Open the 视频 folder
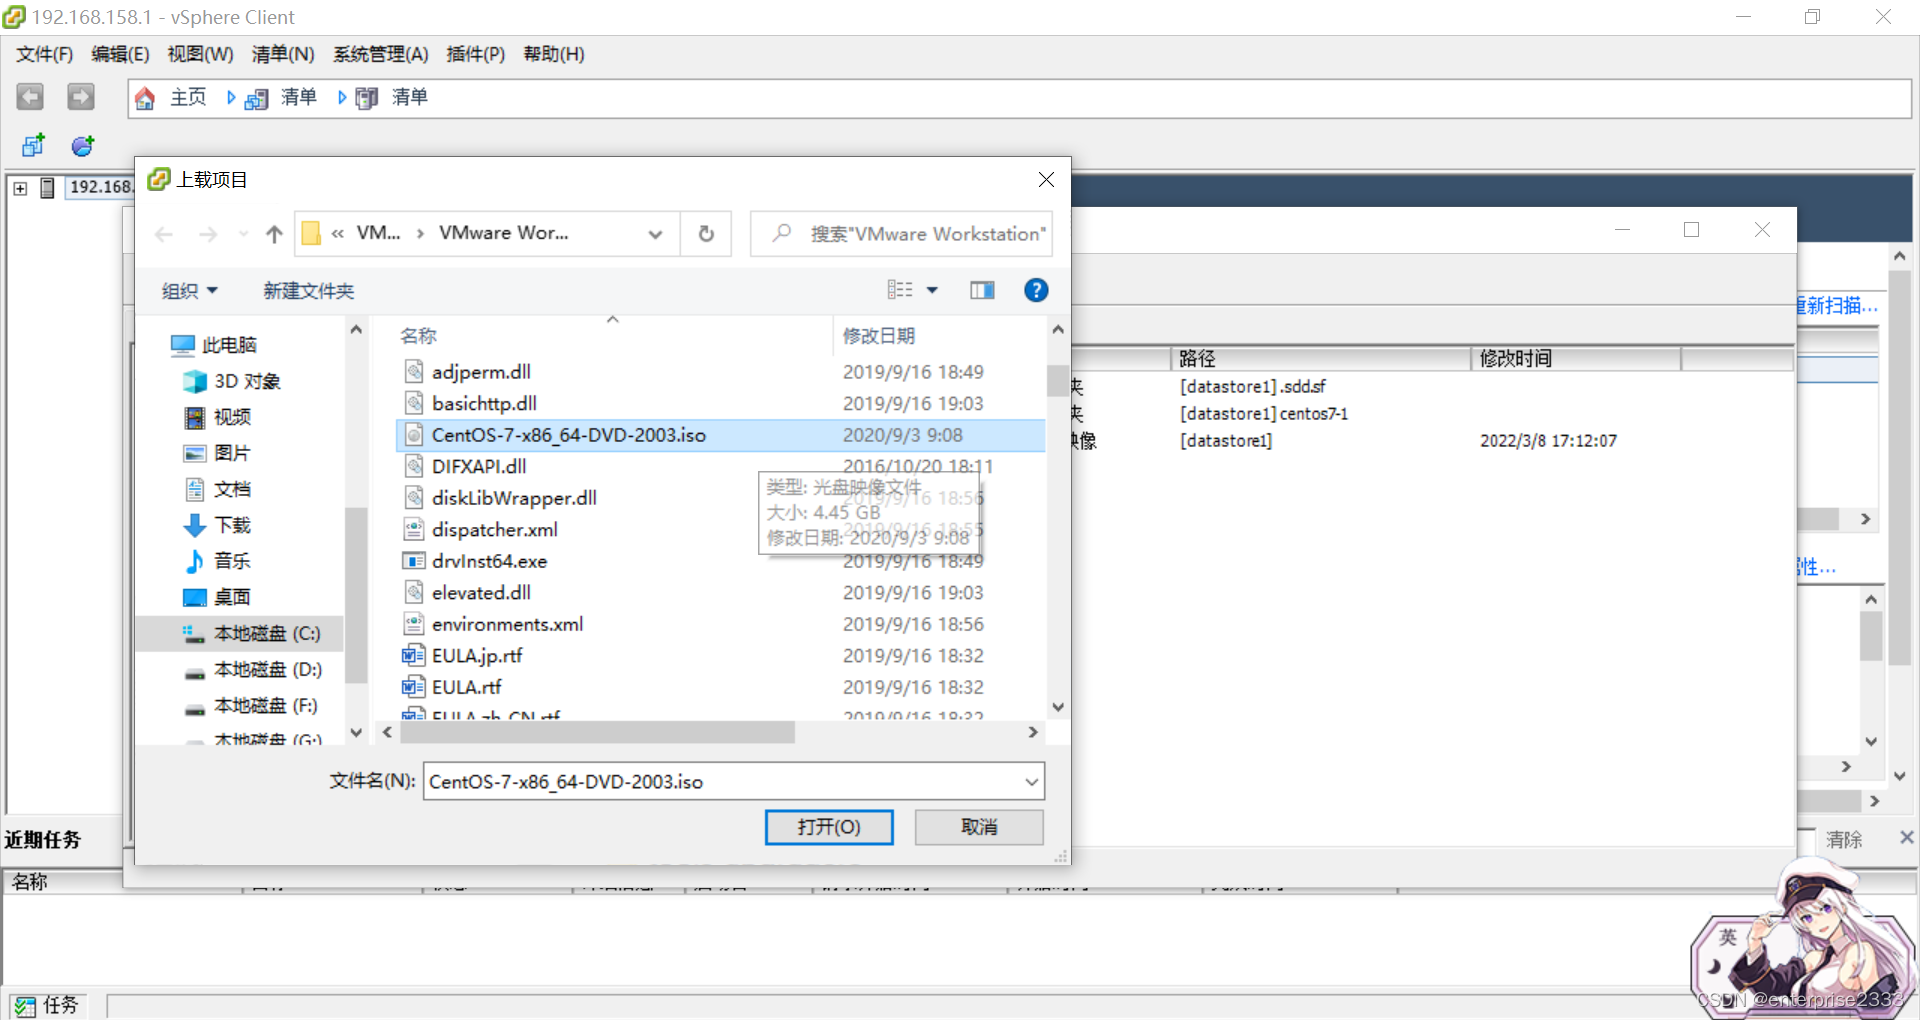1920x1020 pixels. 217,417
